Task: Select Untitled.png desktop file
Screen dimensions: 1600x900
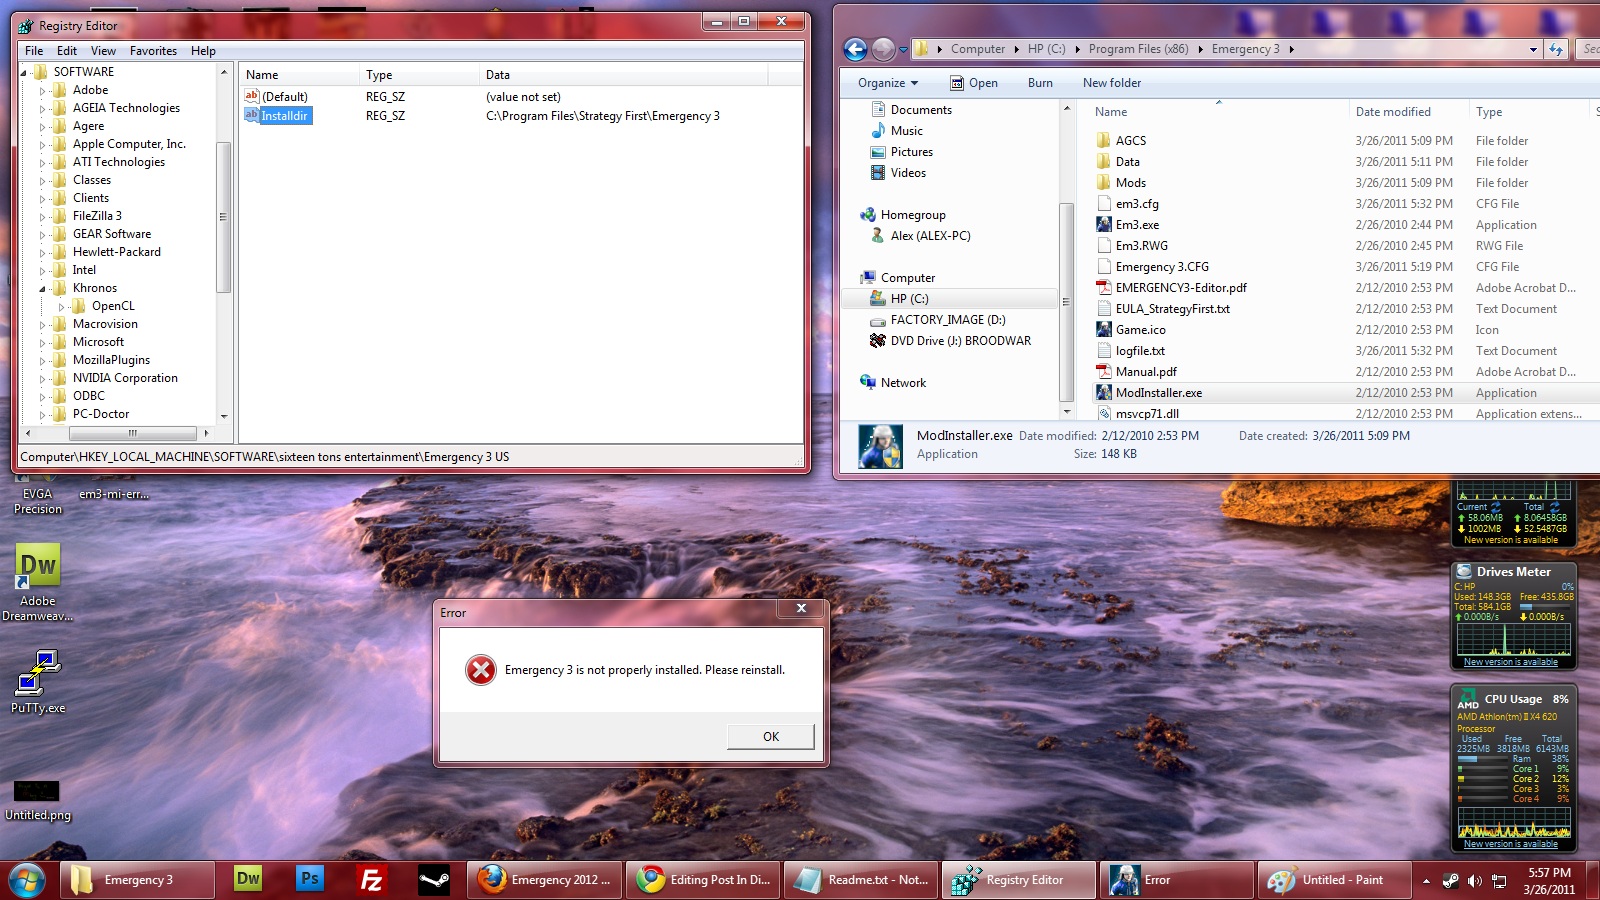Action: [38, 800]
